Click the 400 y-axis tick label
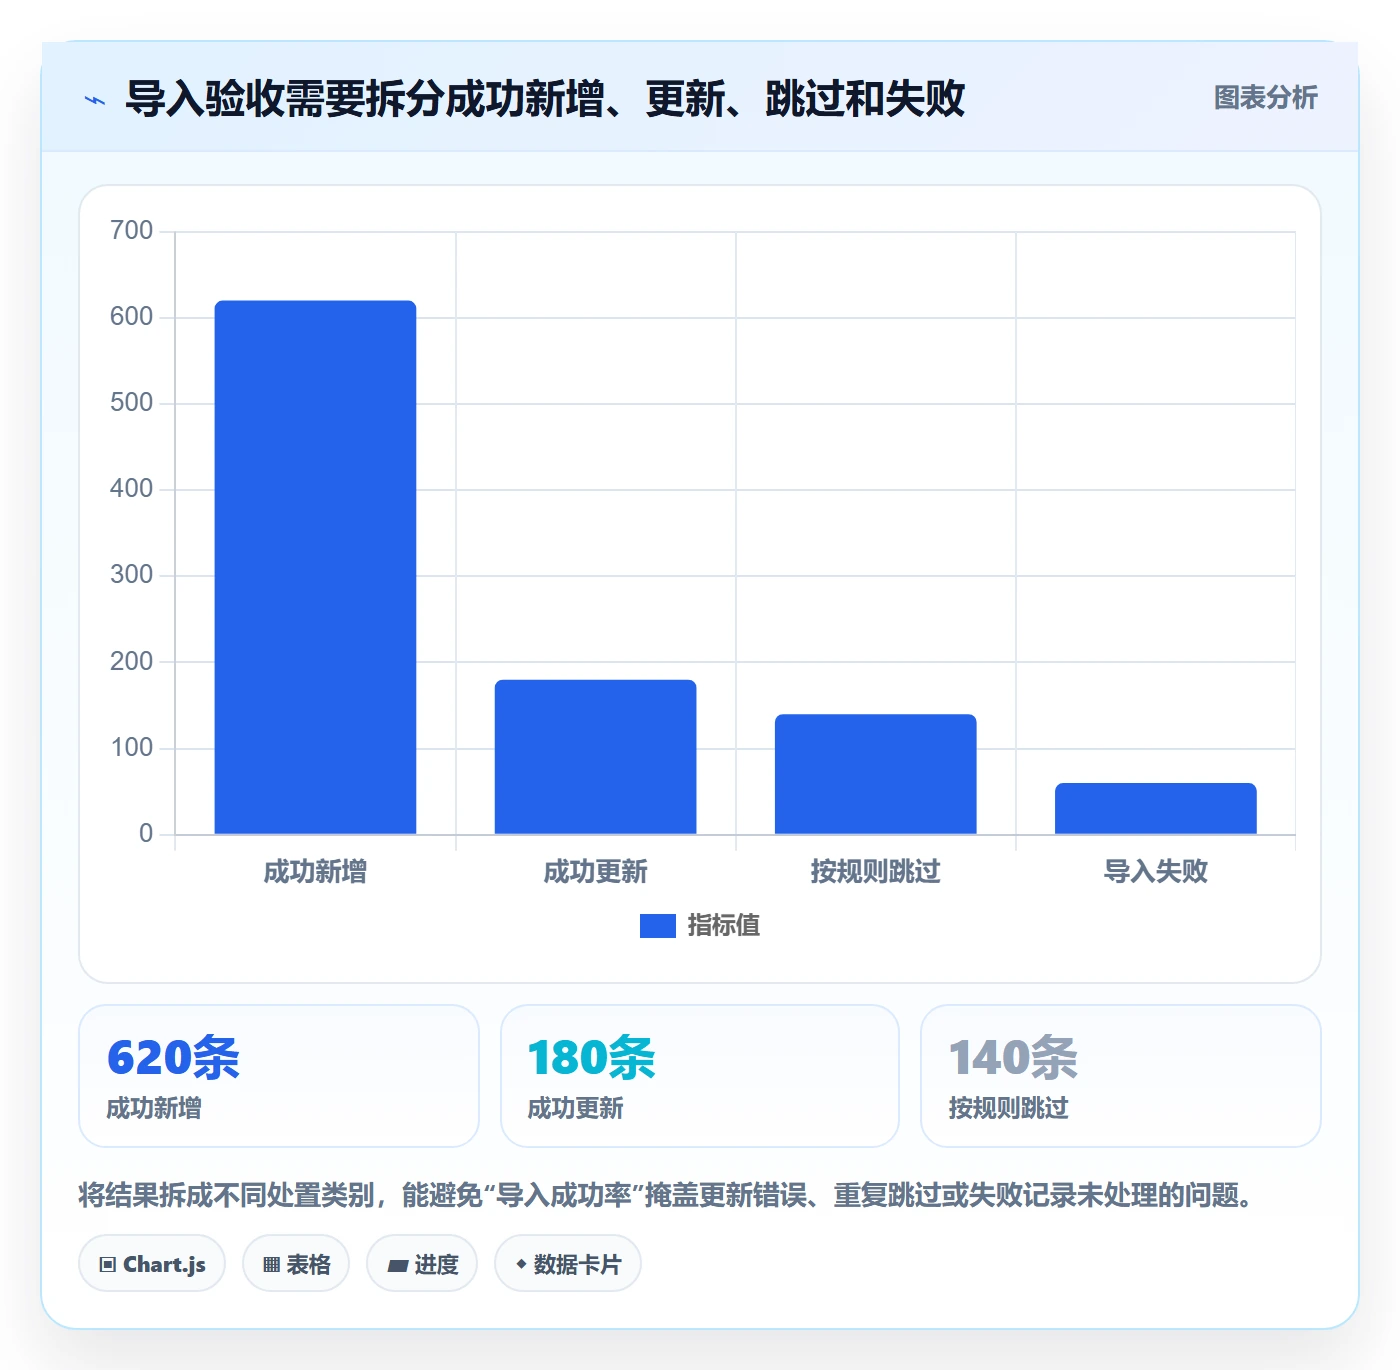Viewport: 1400px width, 1370px height. click(131, 489)
